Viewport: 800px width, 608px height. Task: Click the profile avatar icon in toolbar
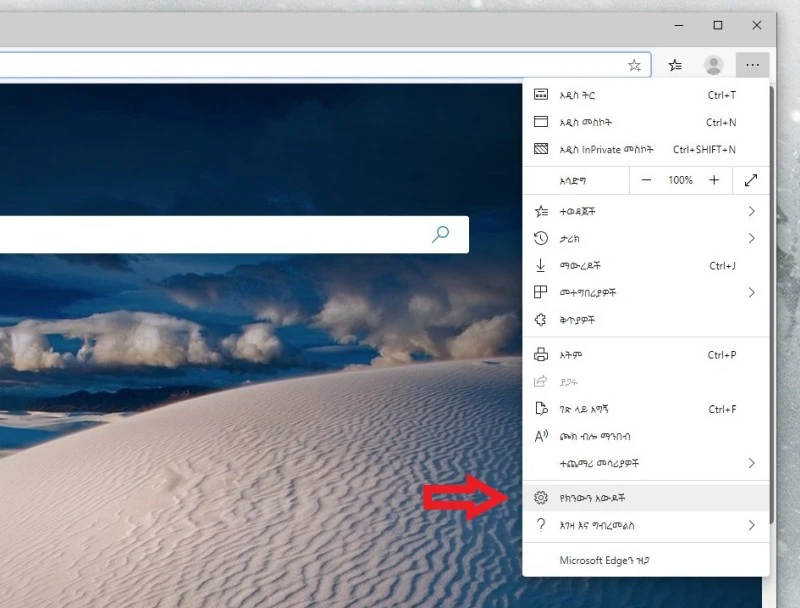713,64
